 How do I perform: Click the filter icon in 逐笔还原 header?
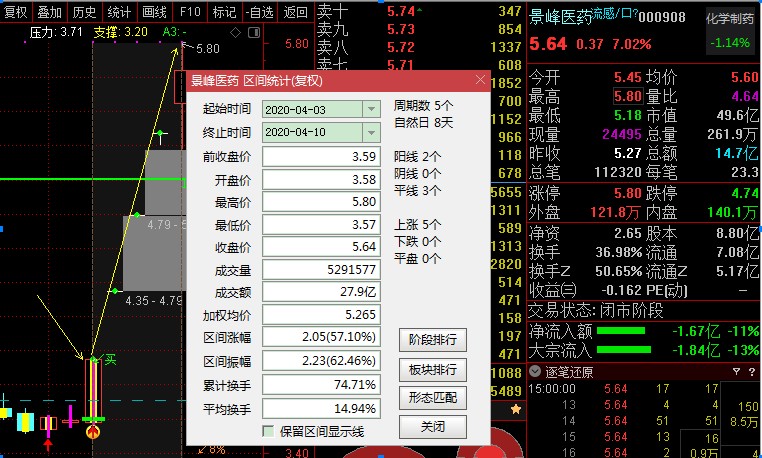(x=736, y=372)
